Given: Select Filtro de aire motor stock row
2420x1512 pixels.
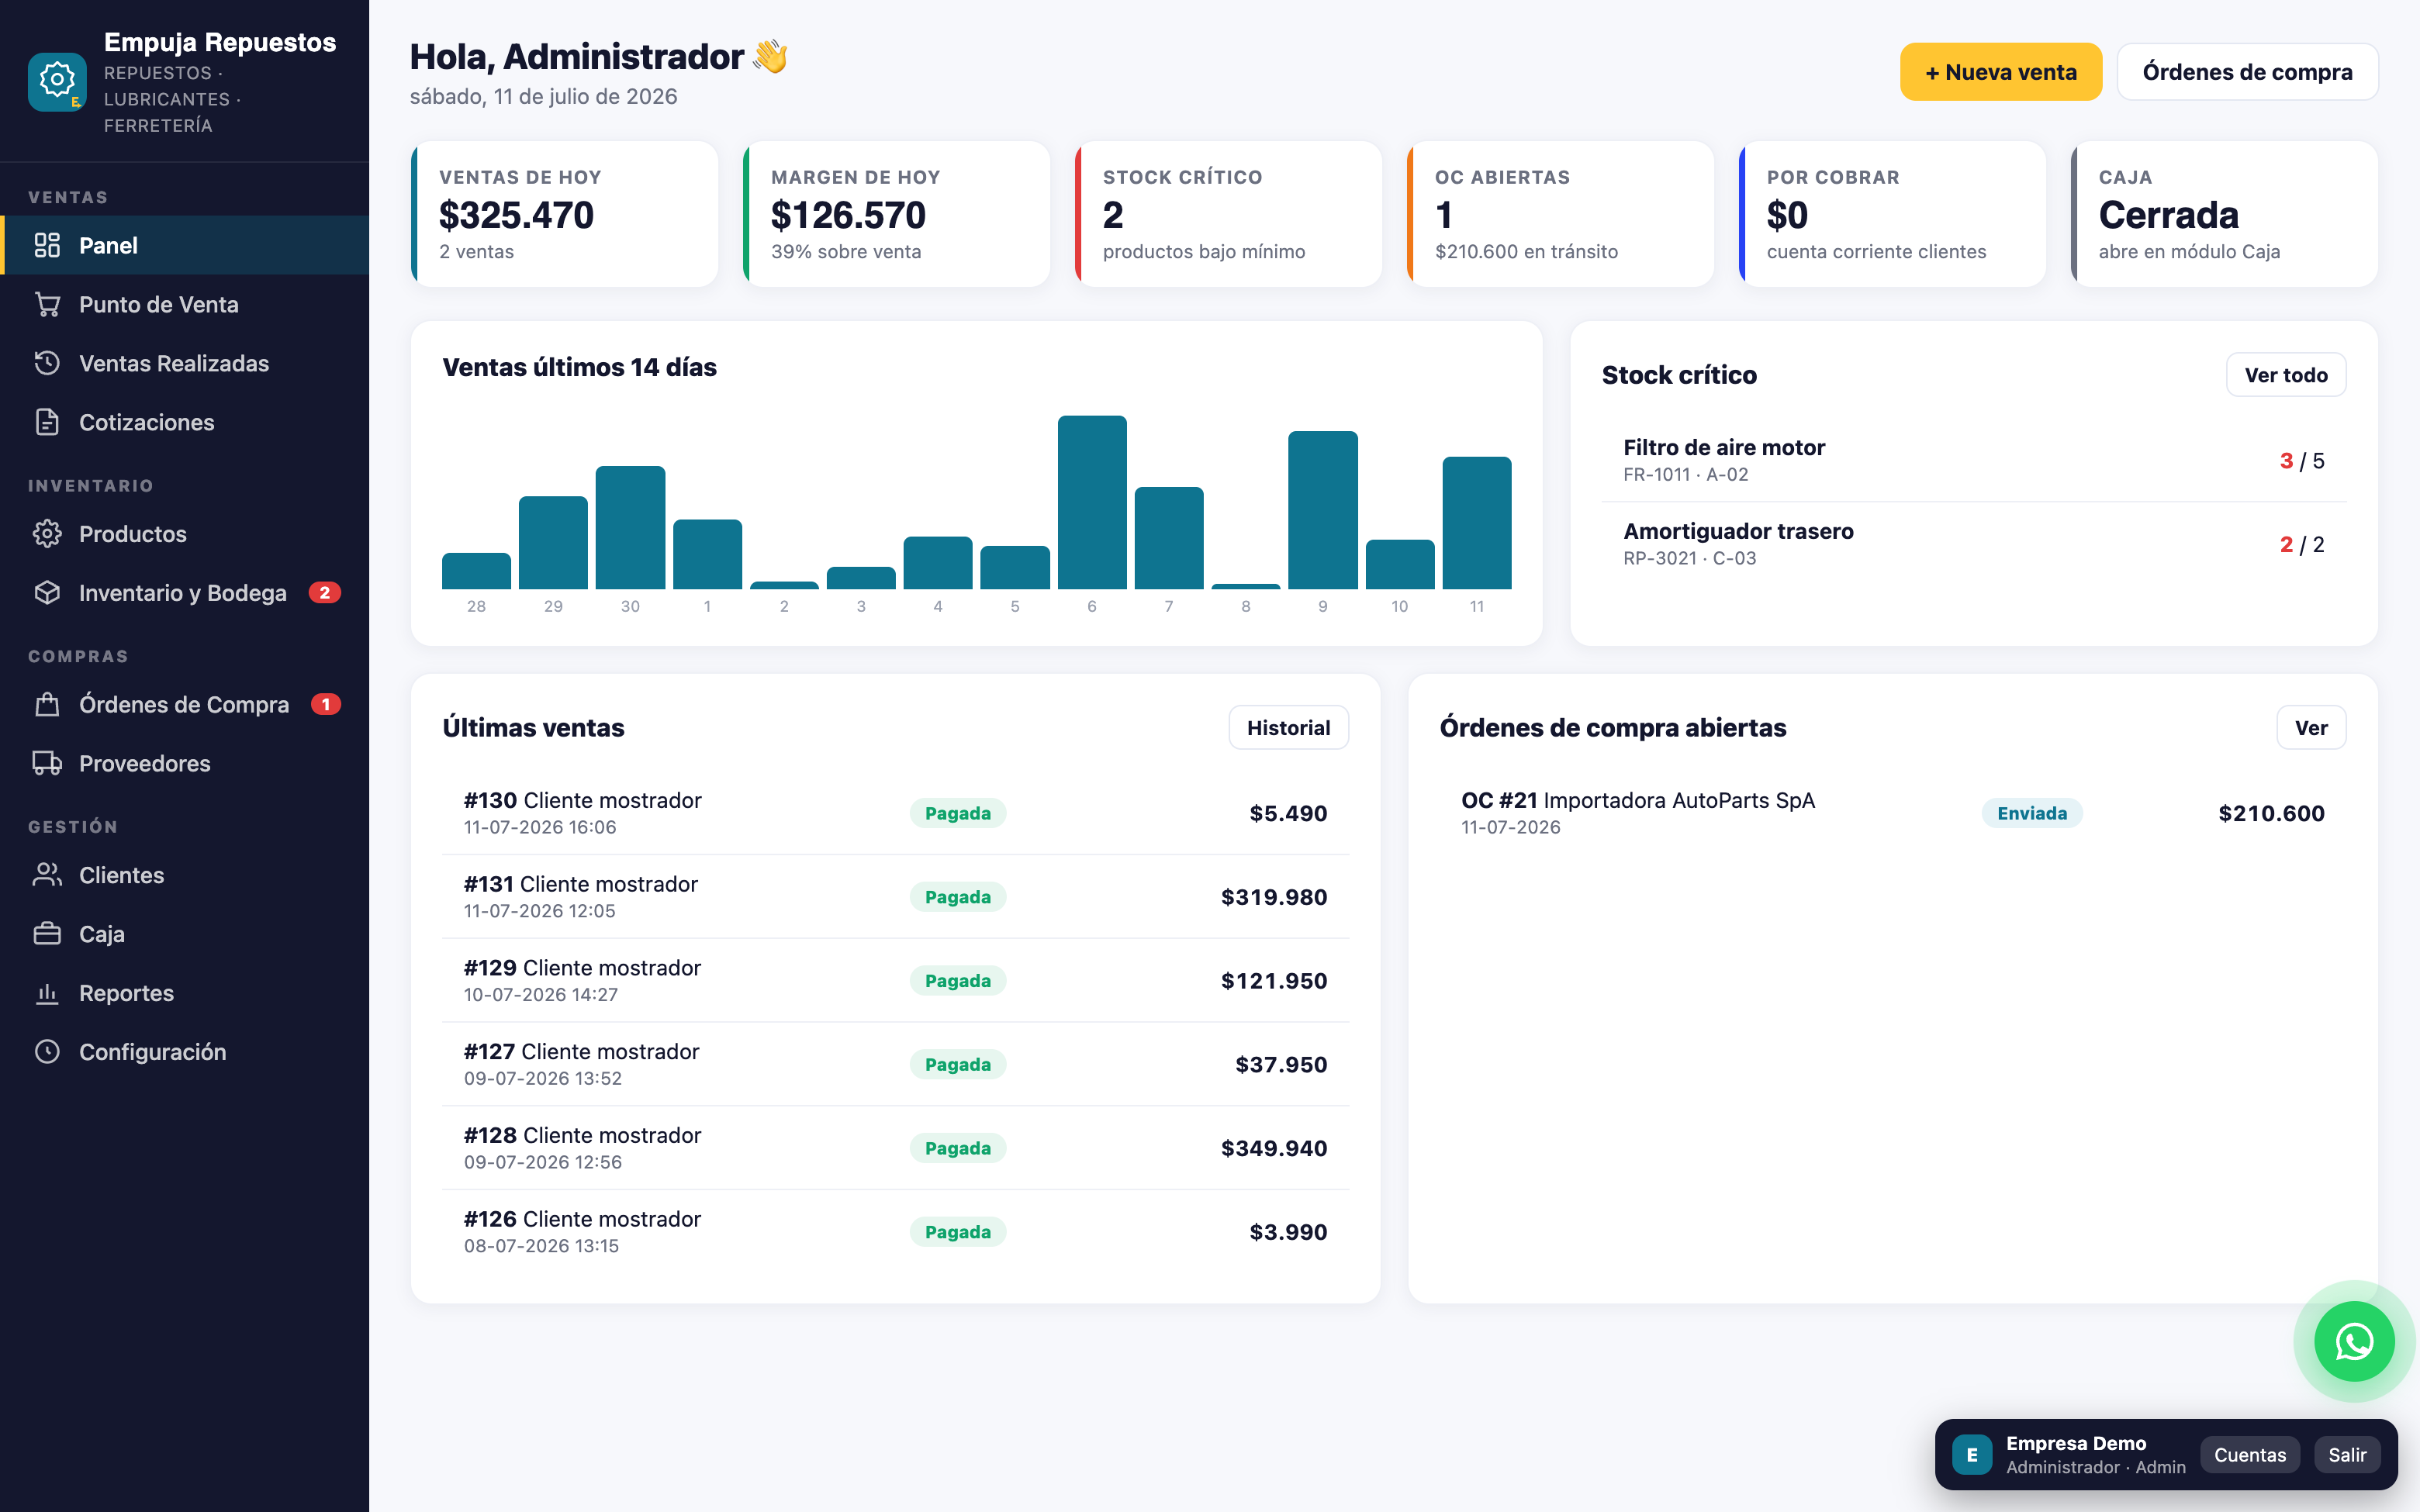Looking at the screenshot, I should [x=1974, y=460].
